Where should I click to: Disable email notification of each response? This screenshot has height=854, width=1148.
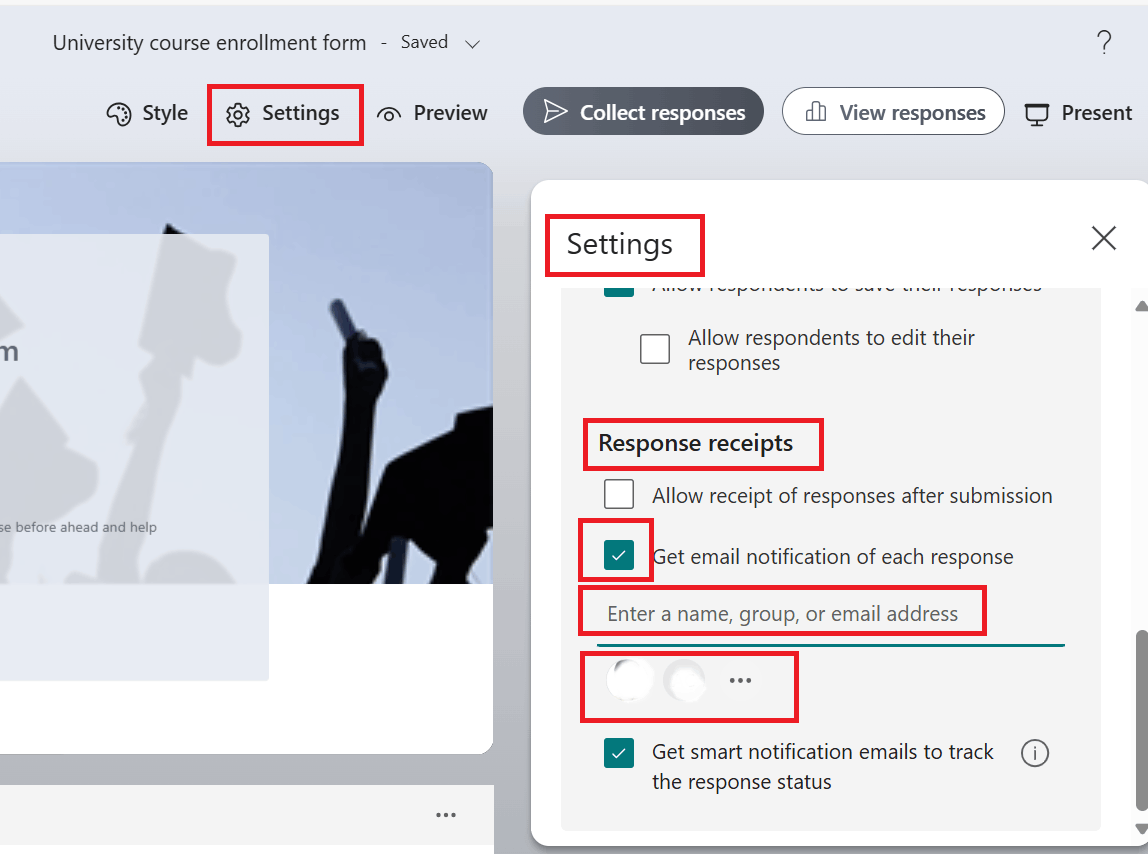[x=617, y=555]
